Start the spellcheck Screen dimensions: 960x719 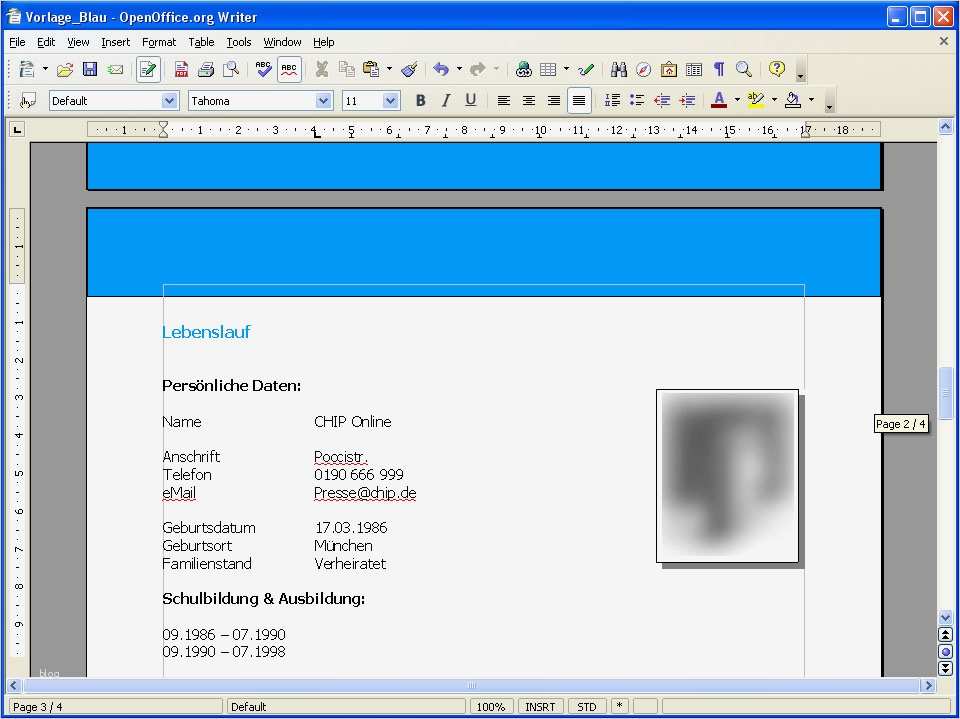pyautogui.click(x=262, y=69)
